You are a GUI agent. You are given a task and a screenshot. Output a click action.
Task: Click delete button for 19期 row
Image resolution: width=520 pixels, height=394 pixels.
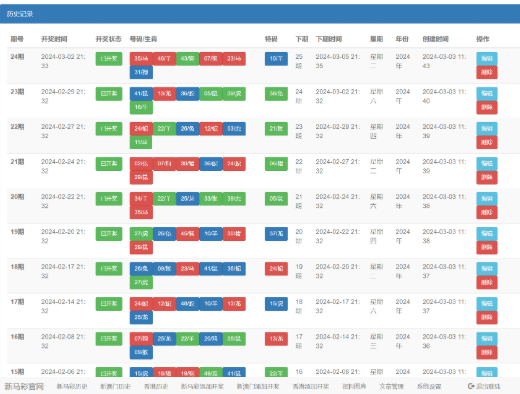(x=487, y=247)
